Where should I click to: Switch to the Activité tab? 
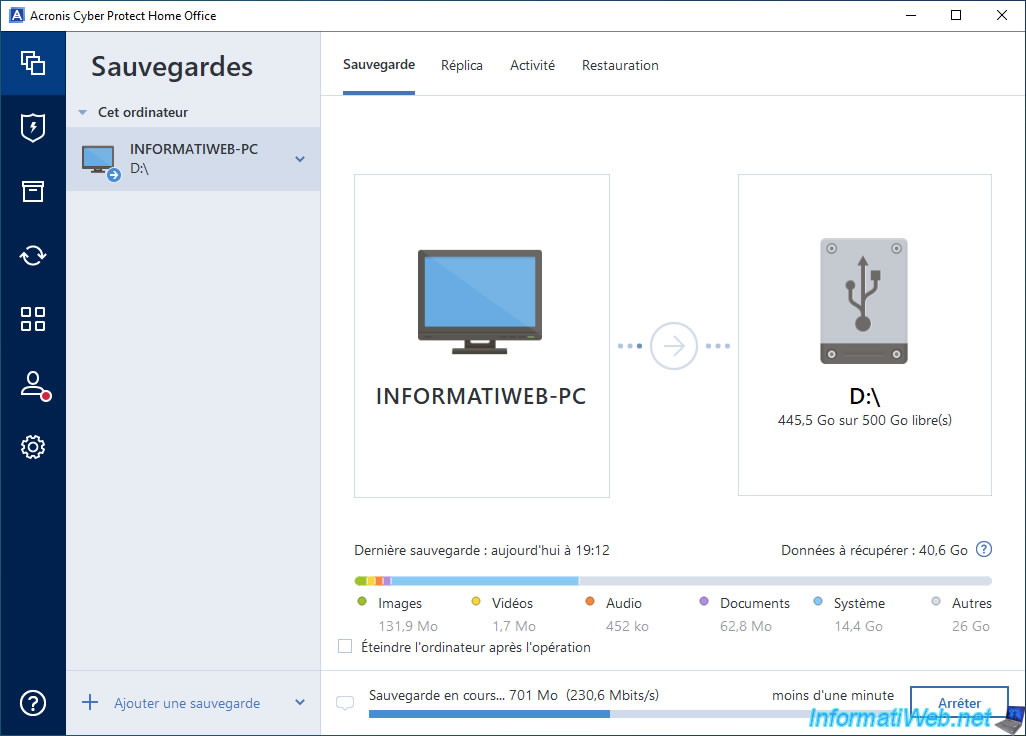[x=533, y=65]
